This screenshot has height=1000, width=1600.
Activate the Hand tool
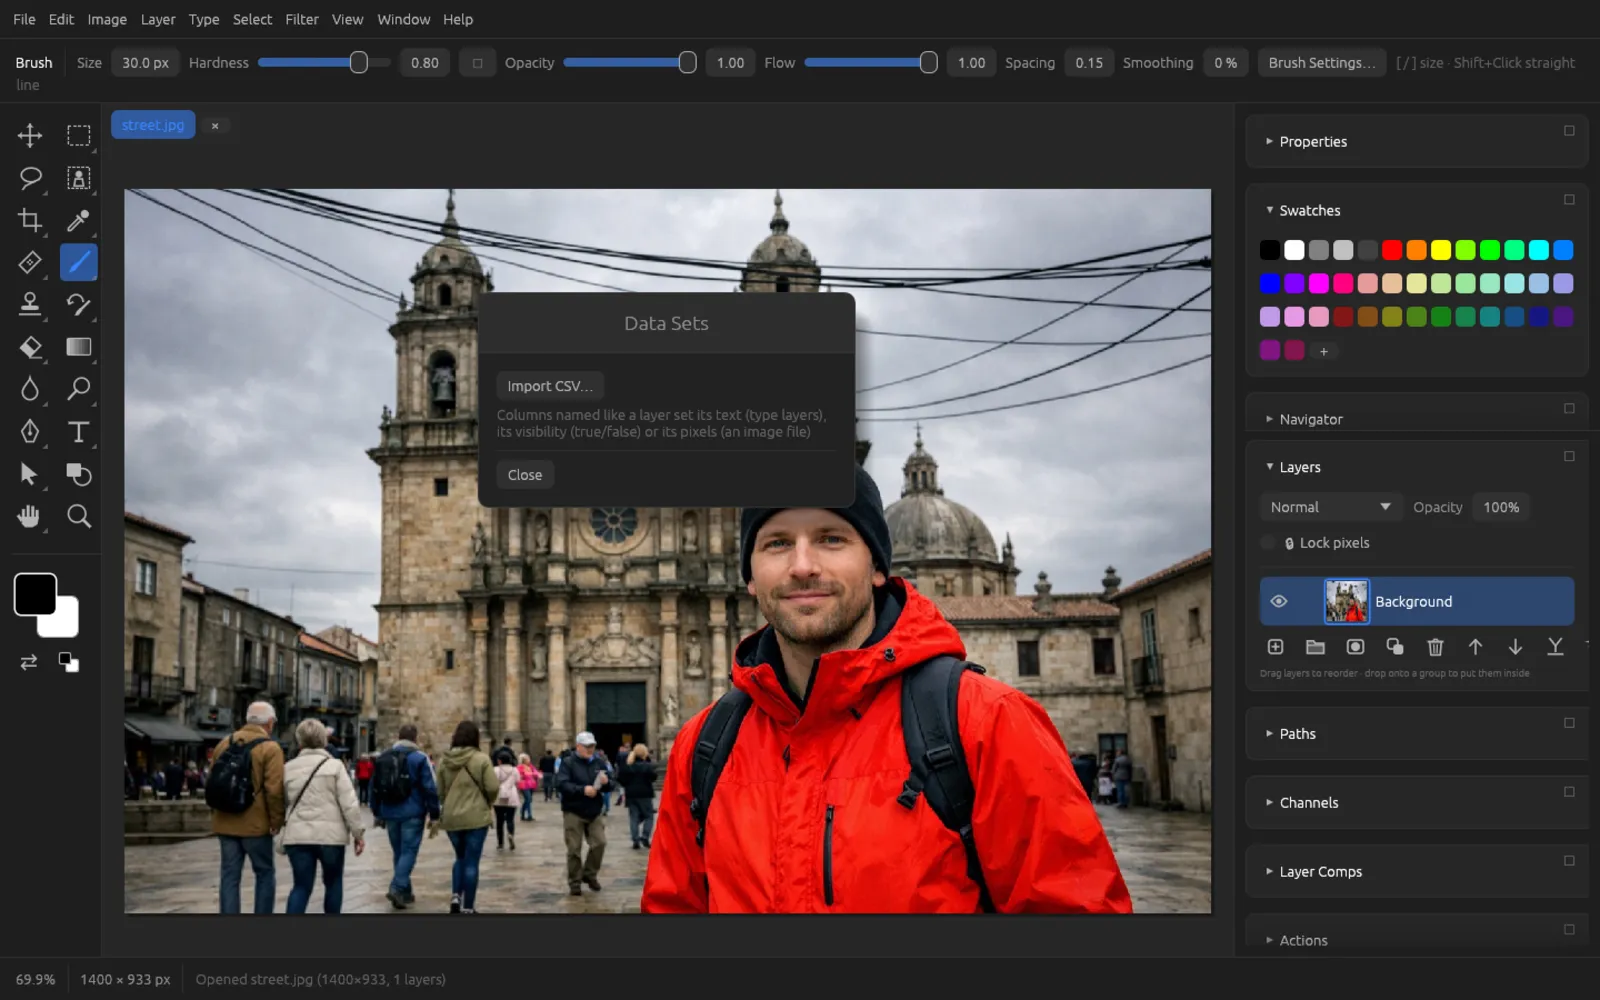[30, 516]
